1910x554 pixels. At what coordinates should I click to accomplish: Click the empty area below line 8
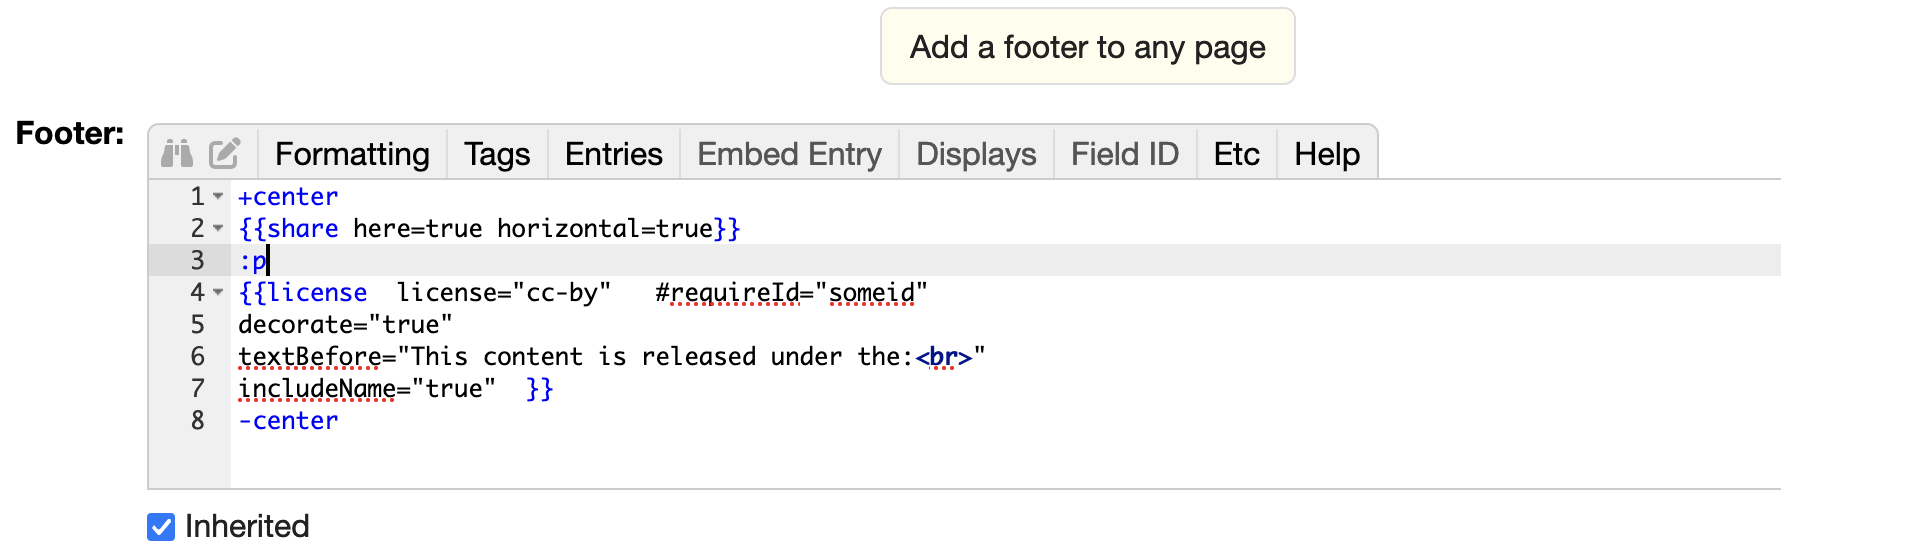point(900,460)
